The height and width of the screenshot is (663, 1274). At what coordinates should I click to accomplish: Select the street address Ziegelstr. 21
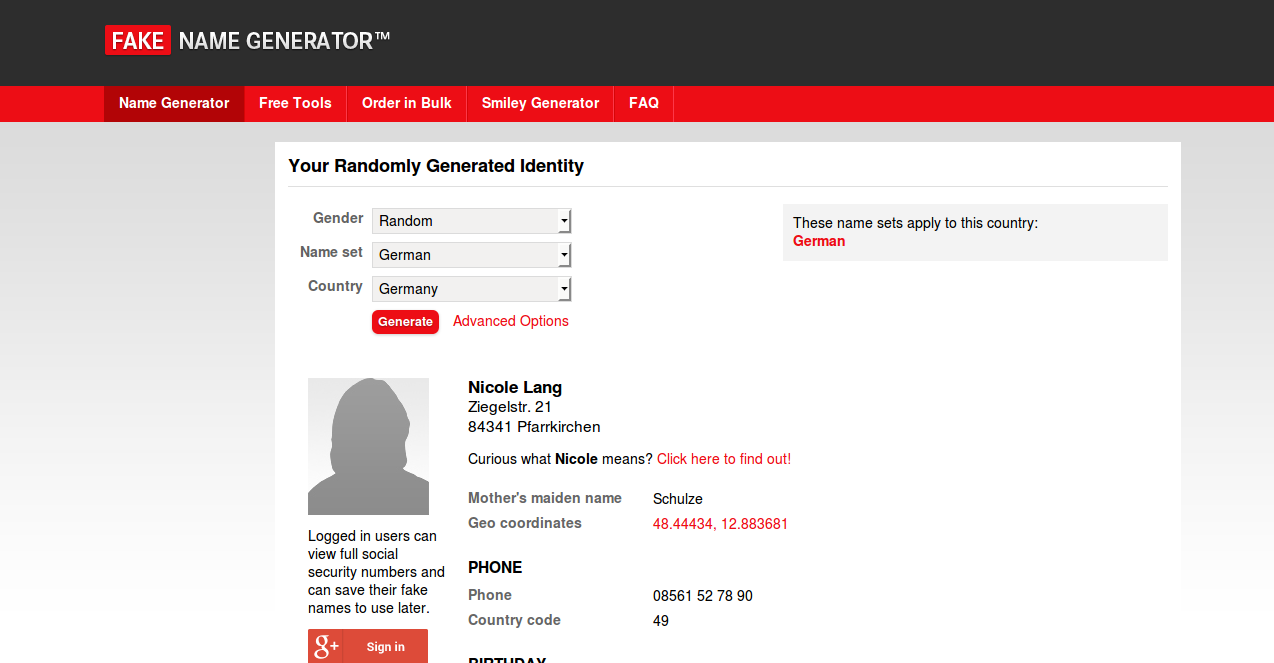click(510, 407)
